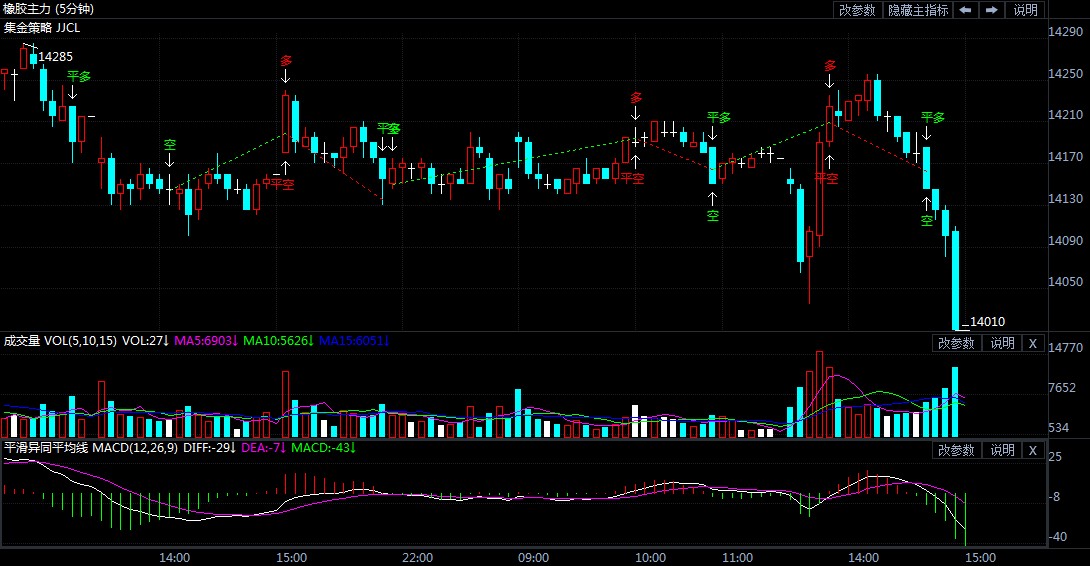Viewport: 1090px width, 566px height.
Task: Click the 14290 price axis label
Action: (1065, 31)
